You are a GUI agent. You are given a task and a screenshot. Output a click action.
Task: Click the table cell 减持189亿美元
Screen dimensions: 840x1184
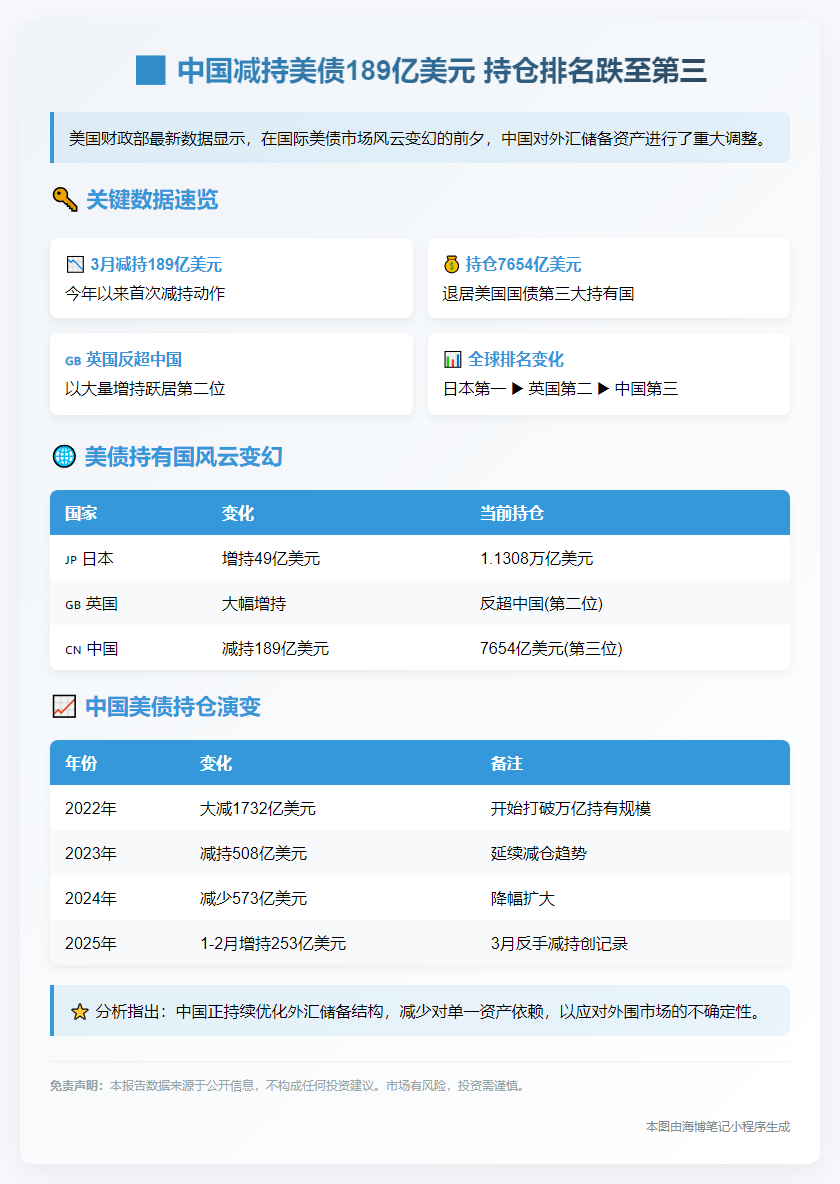[x=276, y=649]
